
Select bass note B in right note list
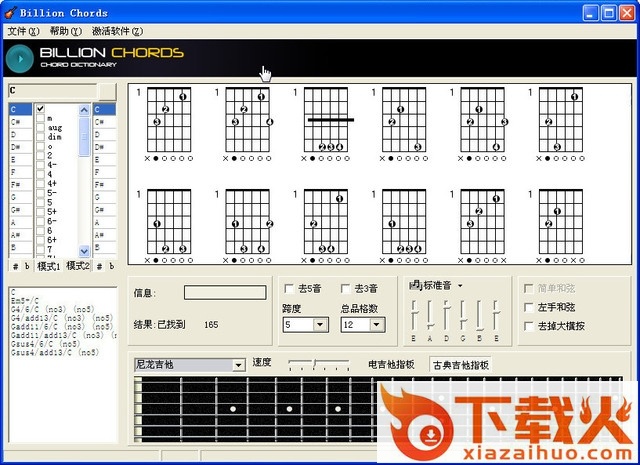pyautogui.click(x=104, y=247)
